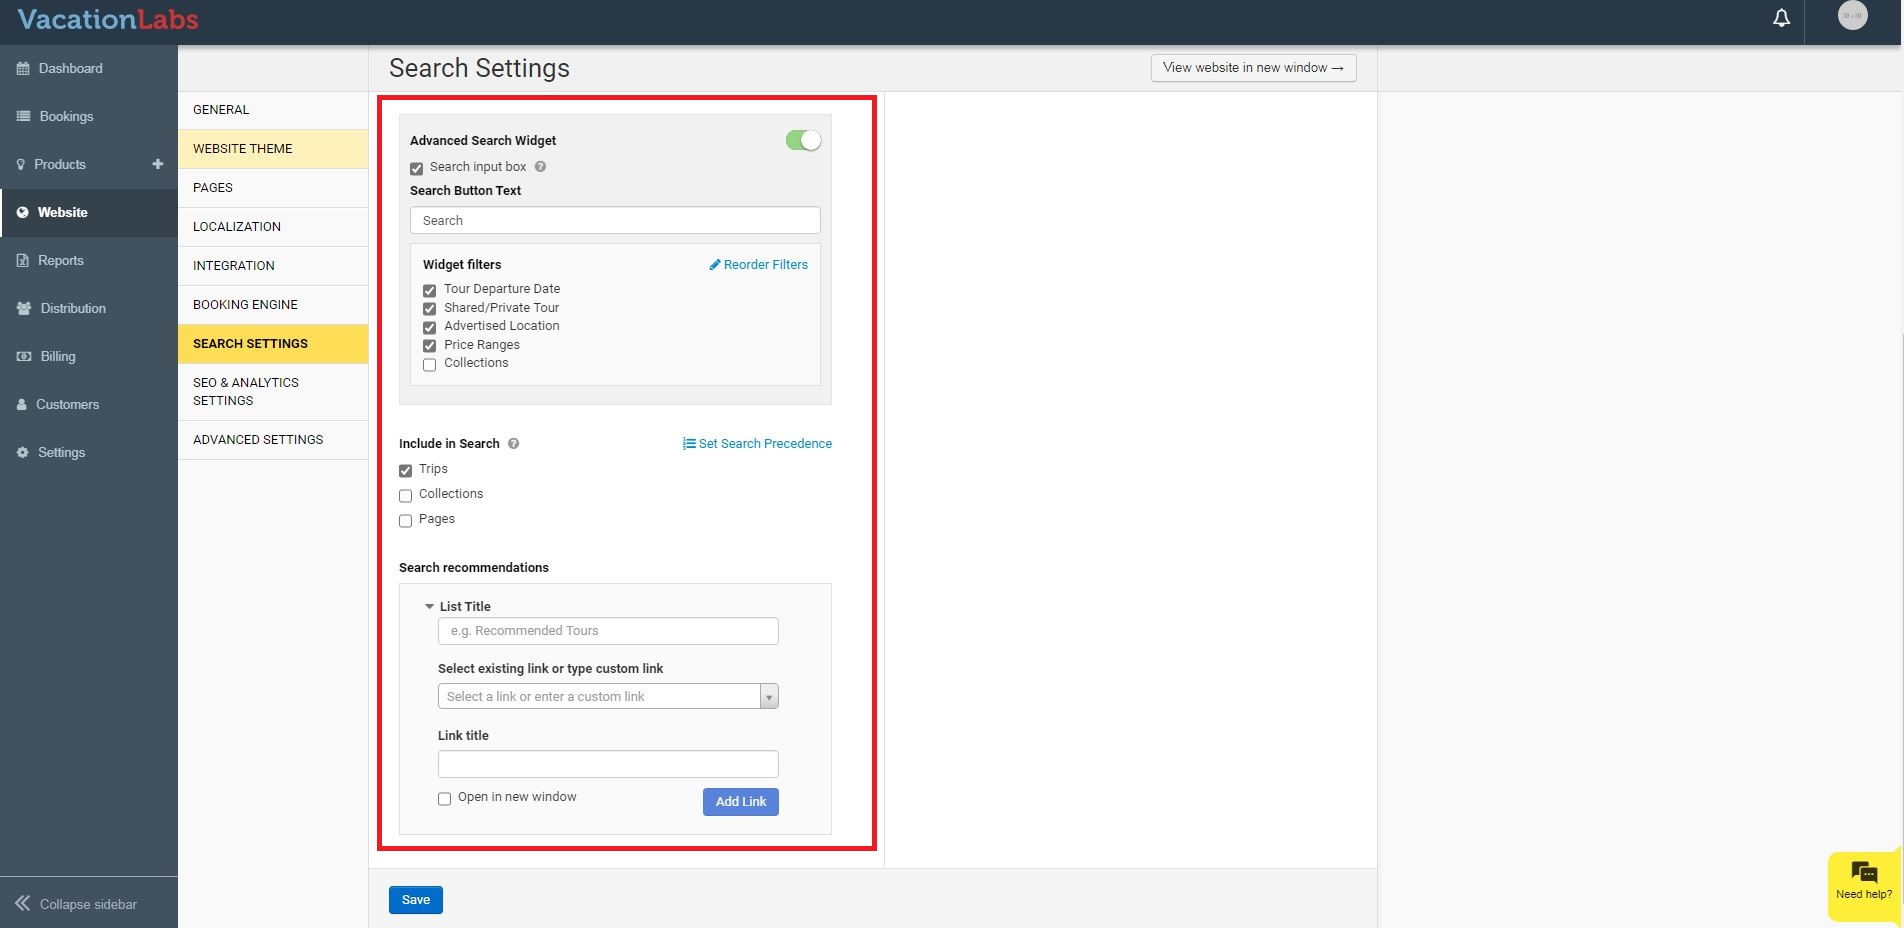The height and width of the screenshot is (928, 1904).
Task: Click the plus icon next to Products
Action: [x=157, y=164]
